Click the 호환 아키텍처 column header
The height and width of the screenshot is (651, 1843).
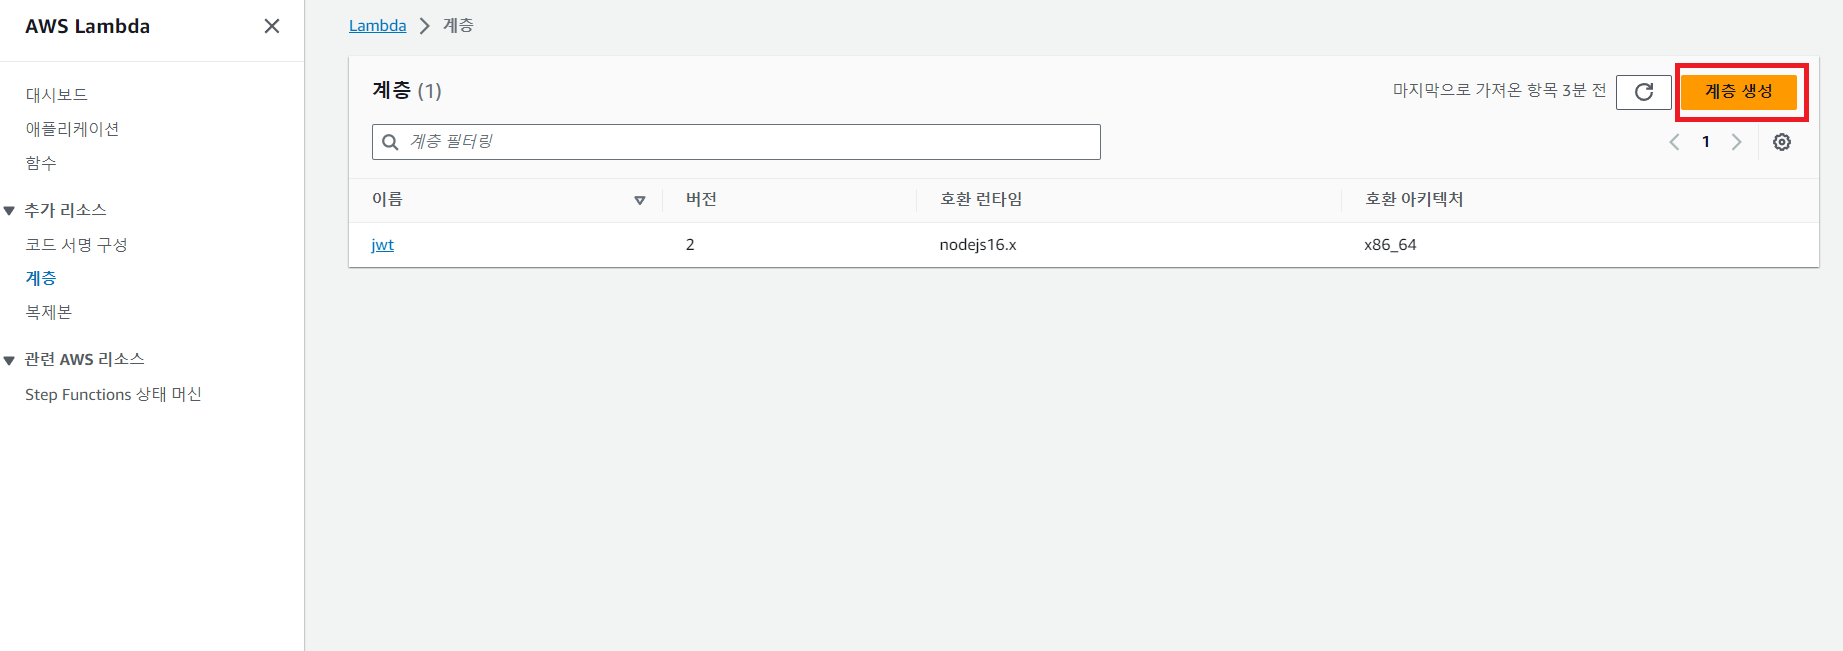(1414, 200)
